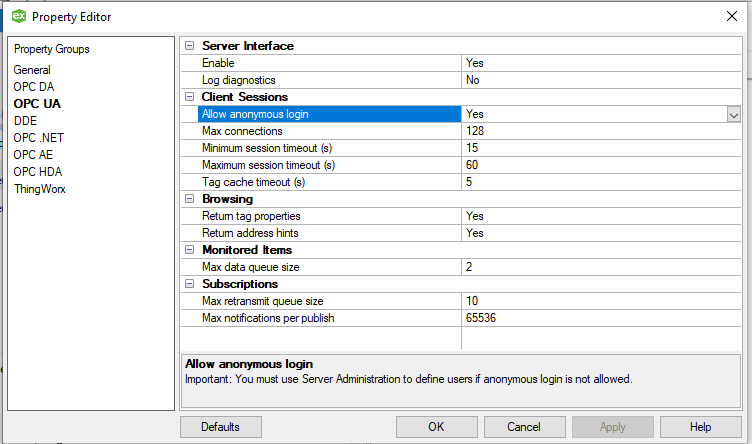The height and width of the screenshot is (444, 752).
Task: Collapse the Monitored Items section
Action: [189, 250]
